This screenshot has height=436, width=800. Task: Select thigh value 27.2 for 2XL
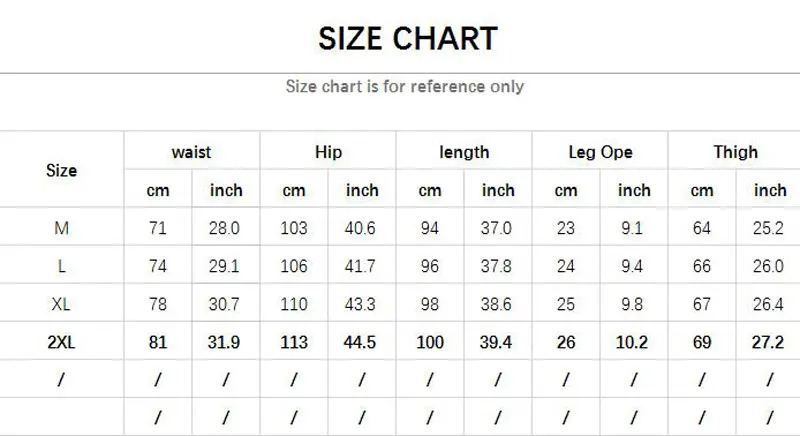(768, 342)
